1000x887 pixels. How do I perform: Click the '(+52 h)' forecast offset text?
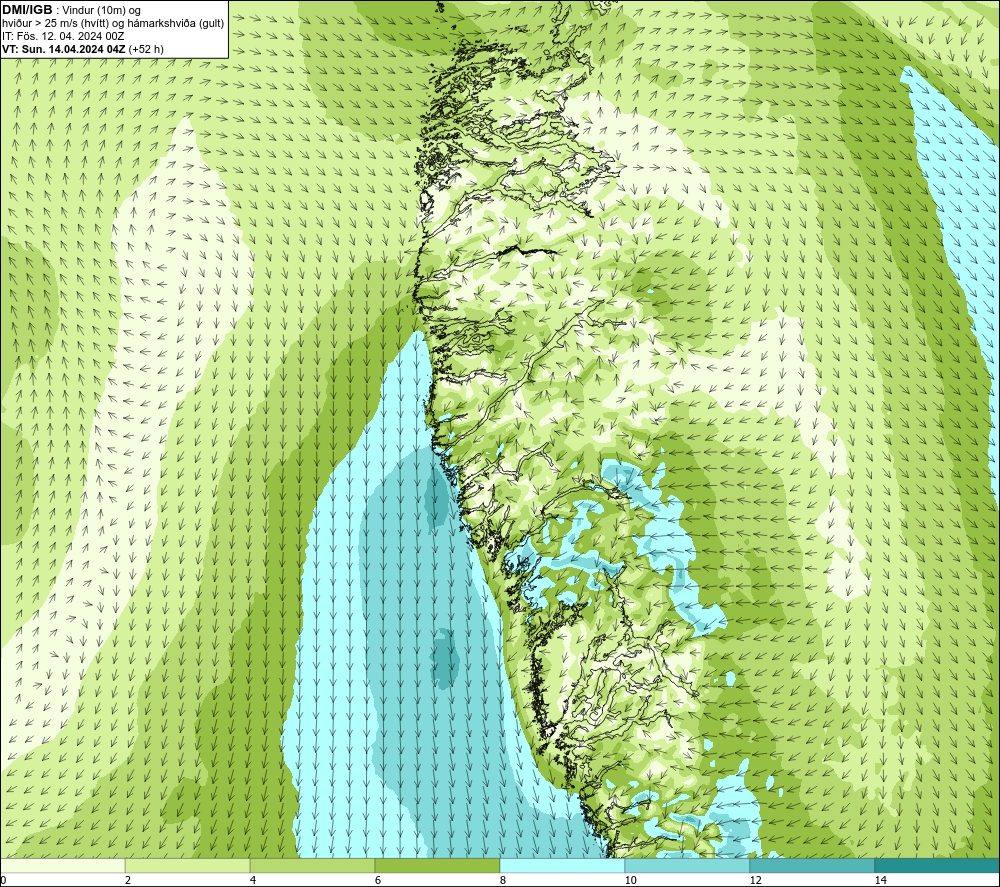[146, 49]
